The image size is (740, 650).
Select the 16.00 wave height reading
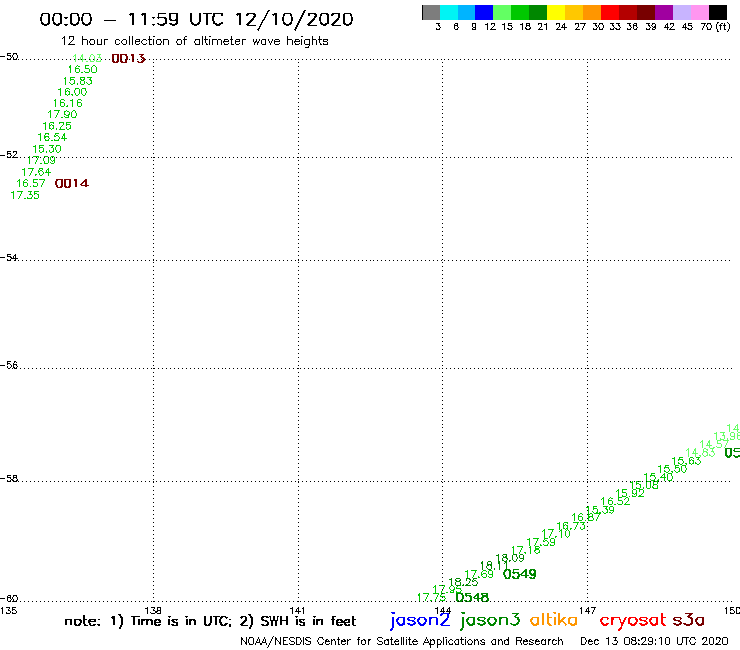[72, 92]
